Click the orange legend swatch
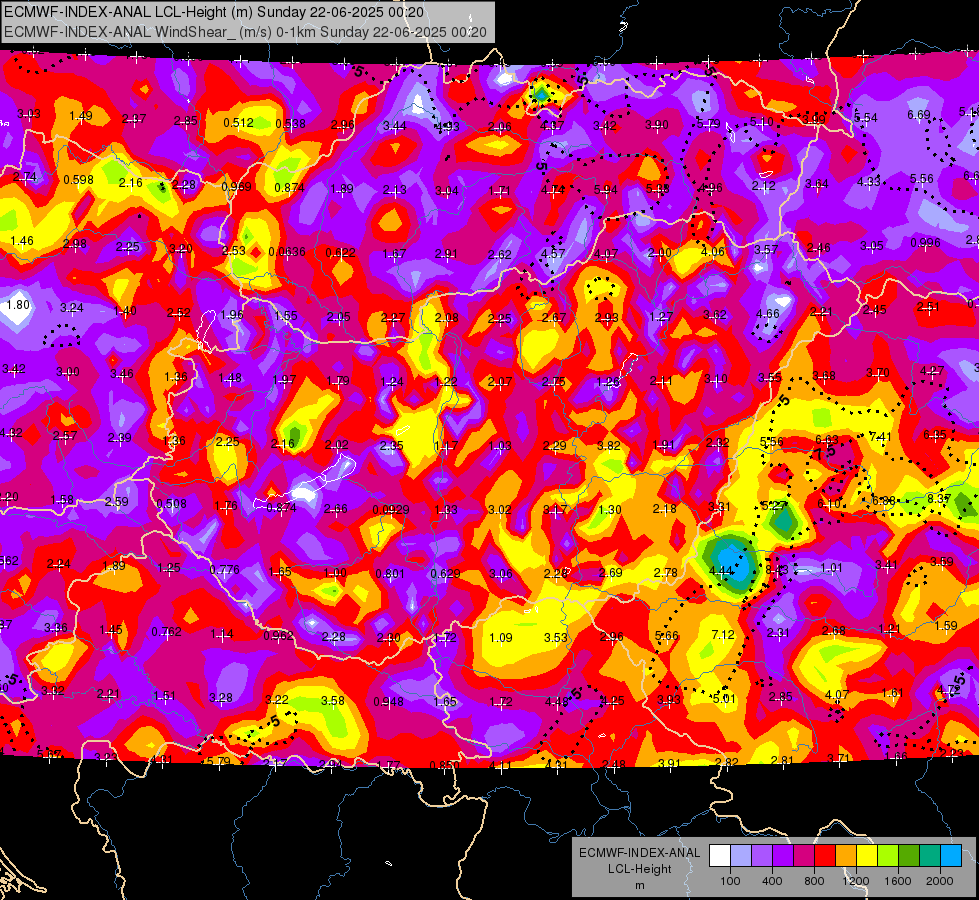 coord(845,856)
